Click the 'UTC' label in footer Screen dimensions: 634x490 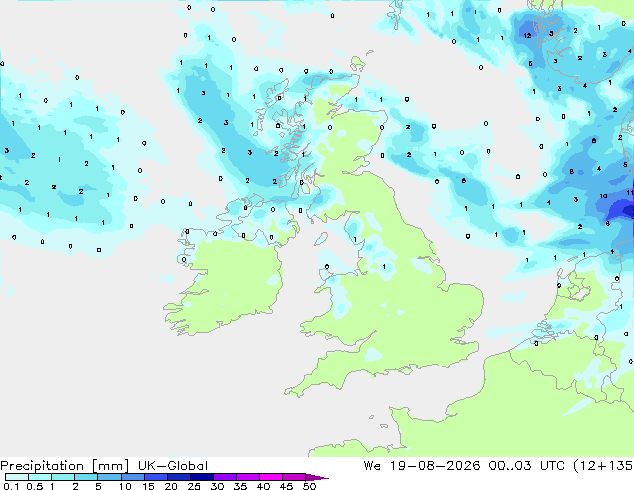click(553, 466)
